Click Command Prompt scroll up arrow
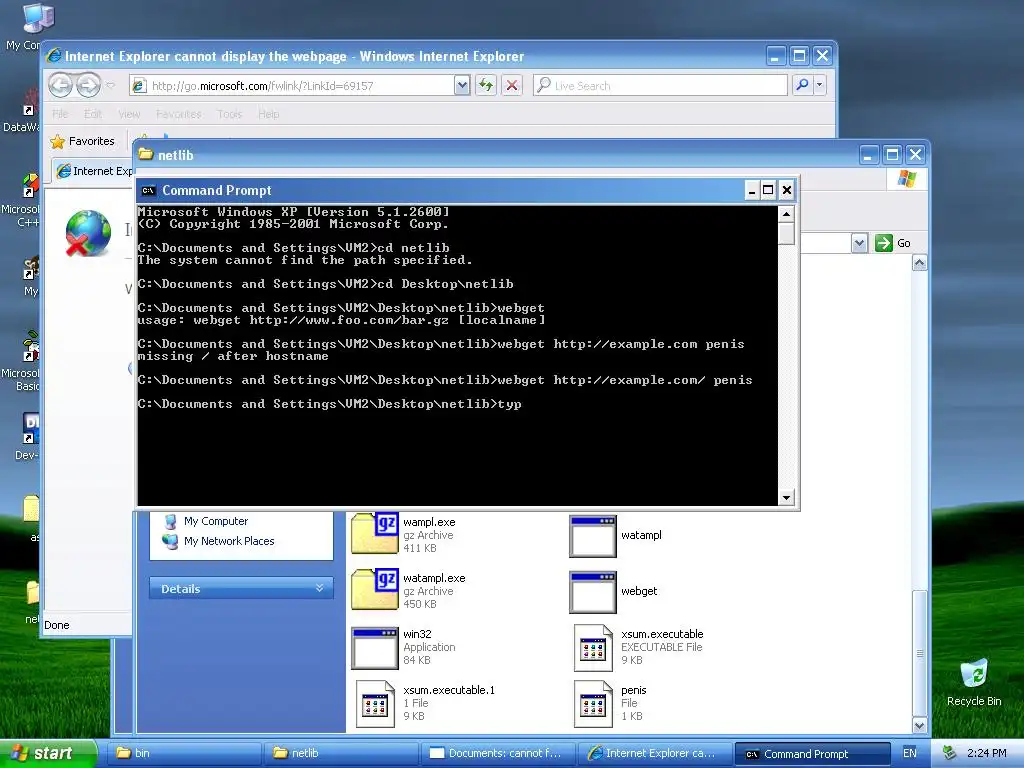 786,214
